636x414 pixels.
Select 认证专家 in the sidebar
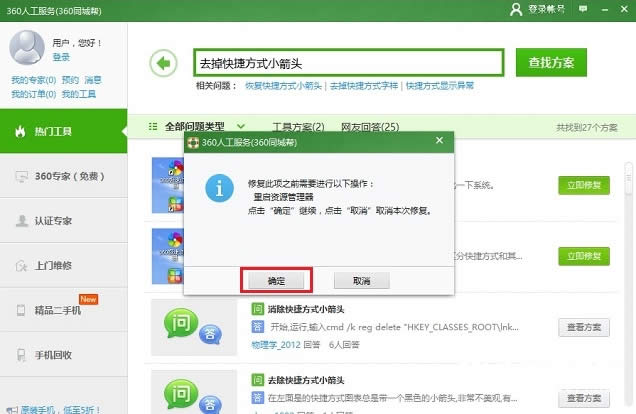pyautogui.click(x=63, y=221)
